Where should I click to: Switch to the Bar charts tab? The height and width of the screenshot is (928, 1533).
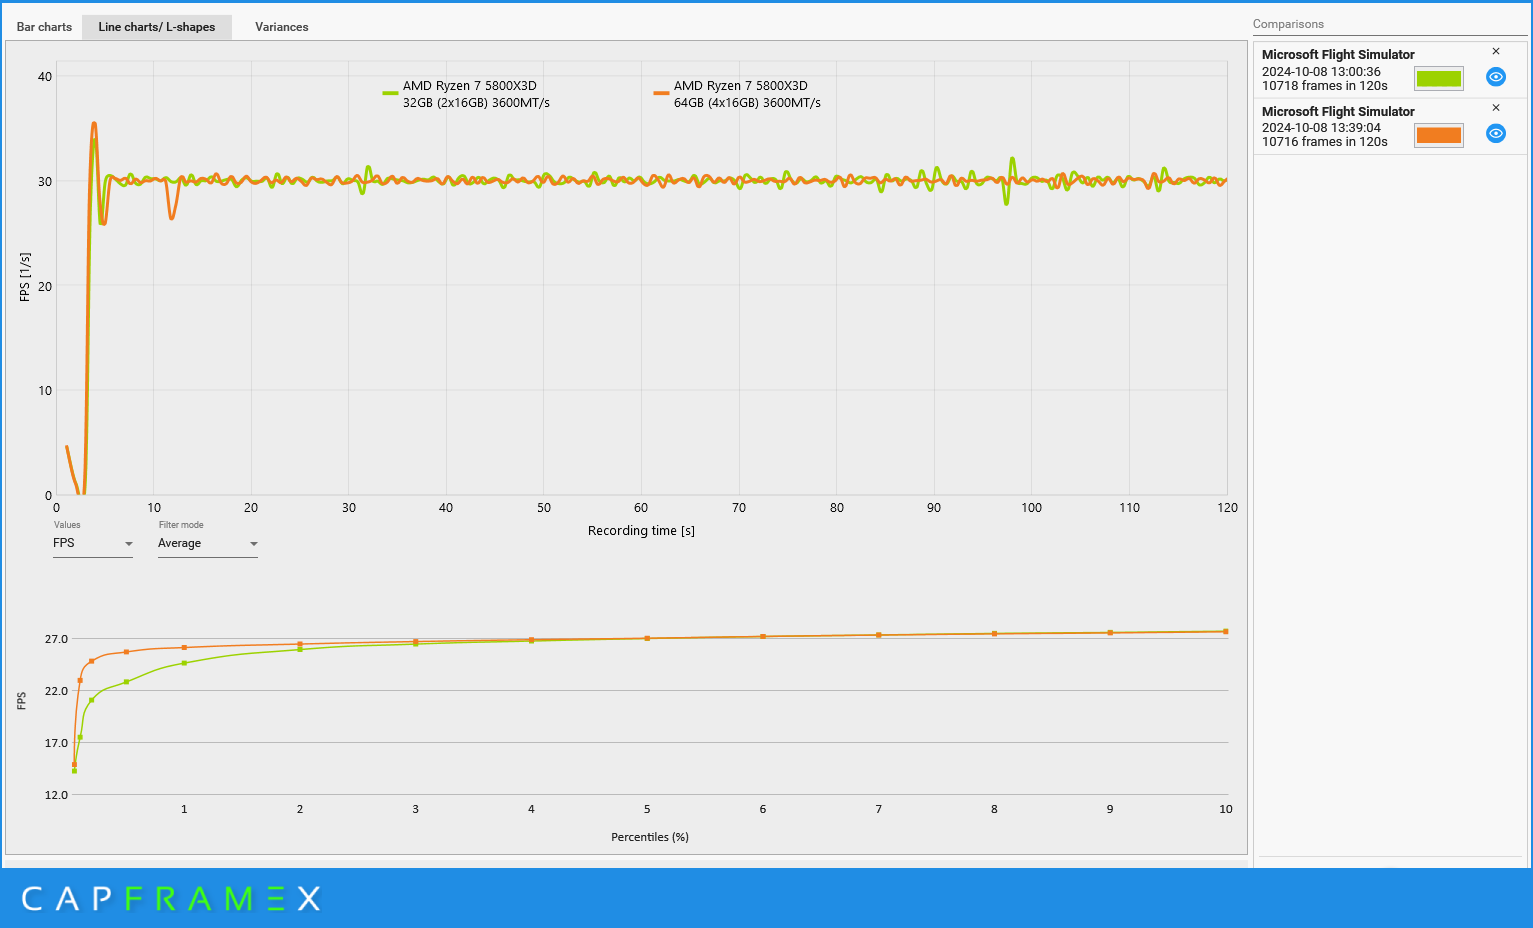[44, 27]
